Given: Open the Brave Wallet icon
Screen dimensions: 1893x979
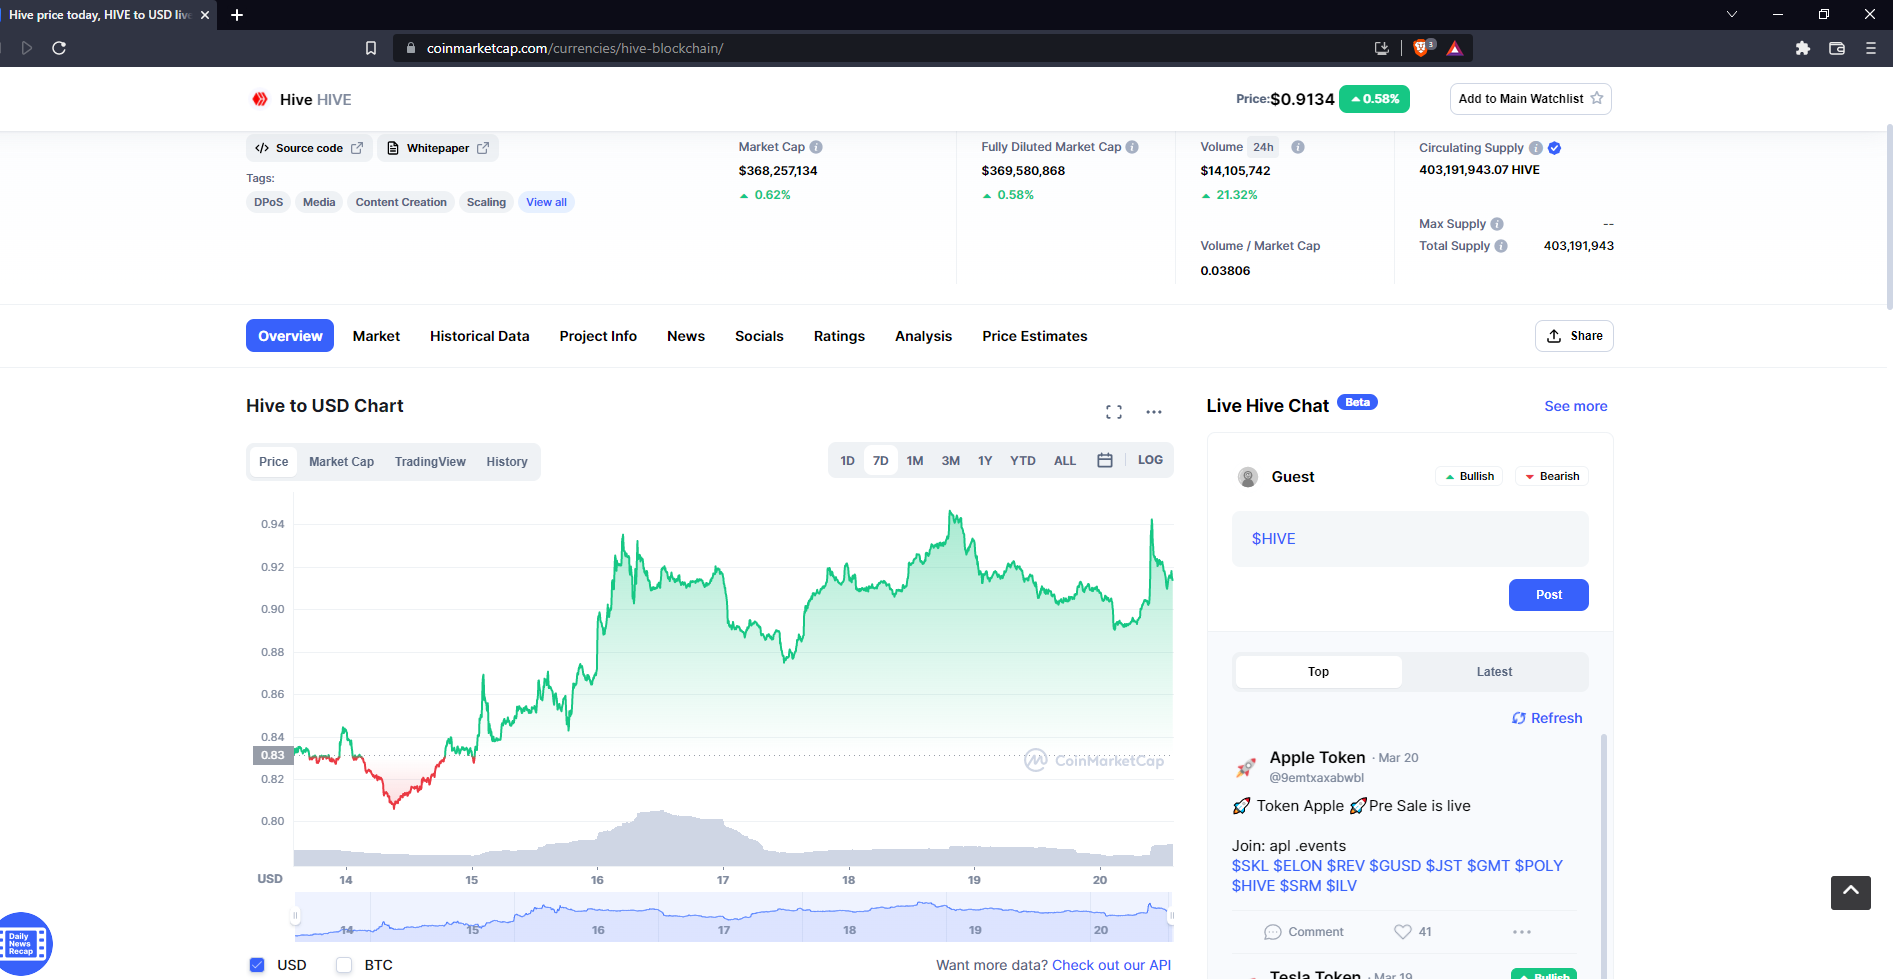Looking at the screenshot, I should (1837, 48).
